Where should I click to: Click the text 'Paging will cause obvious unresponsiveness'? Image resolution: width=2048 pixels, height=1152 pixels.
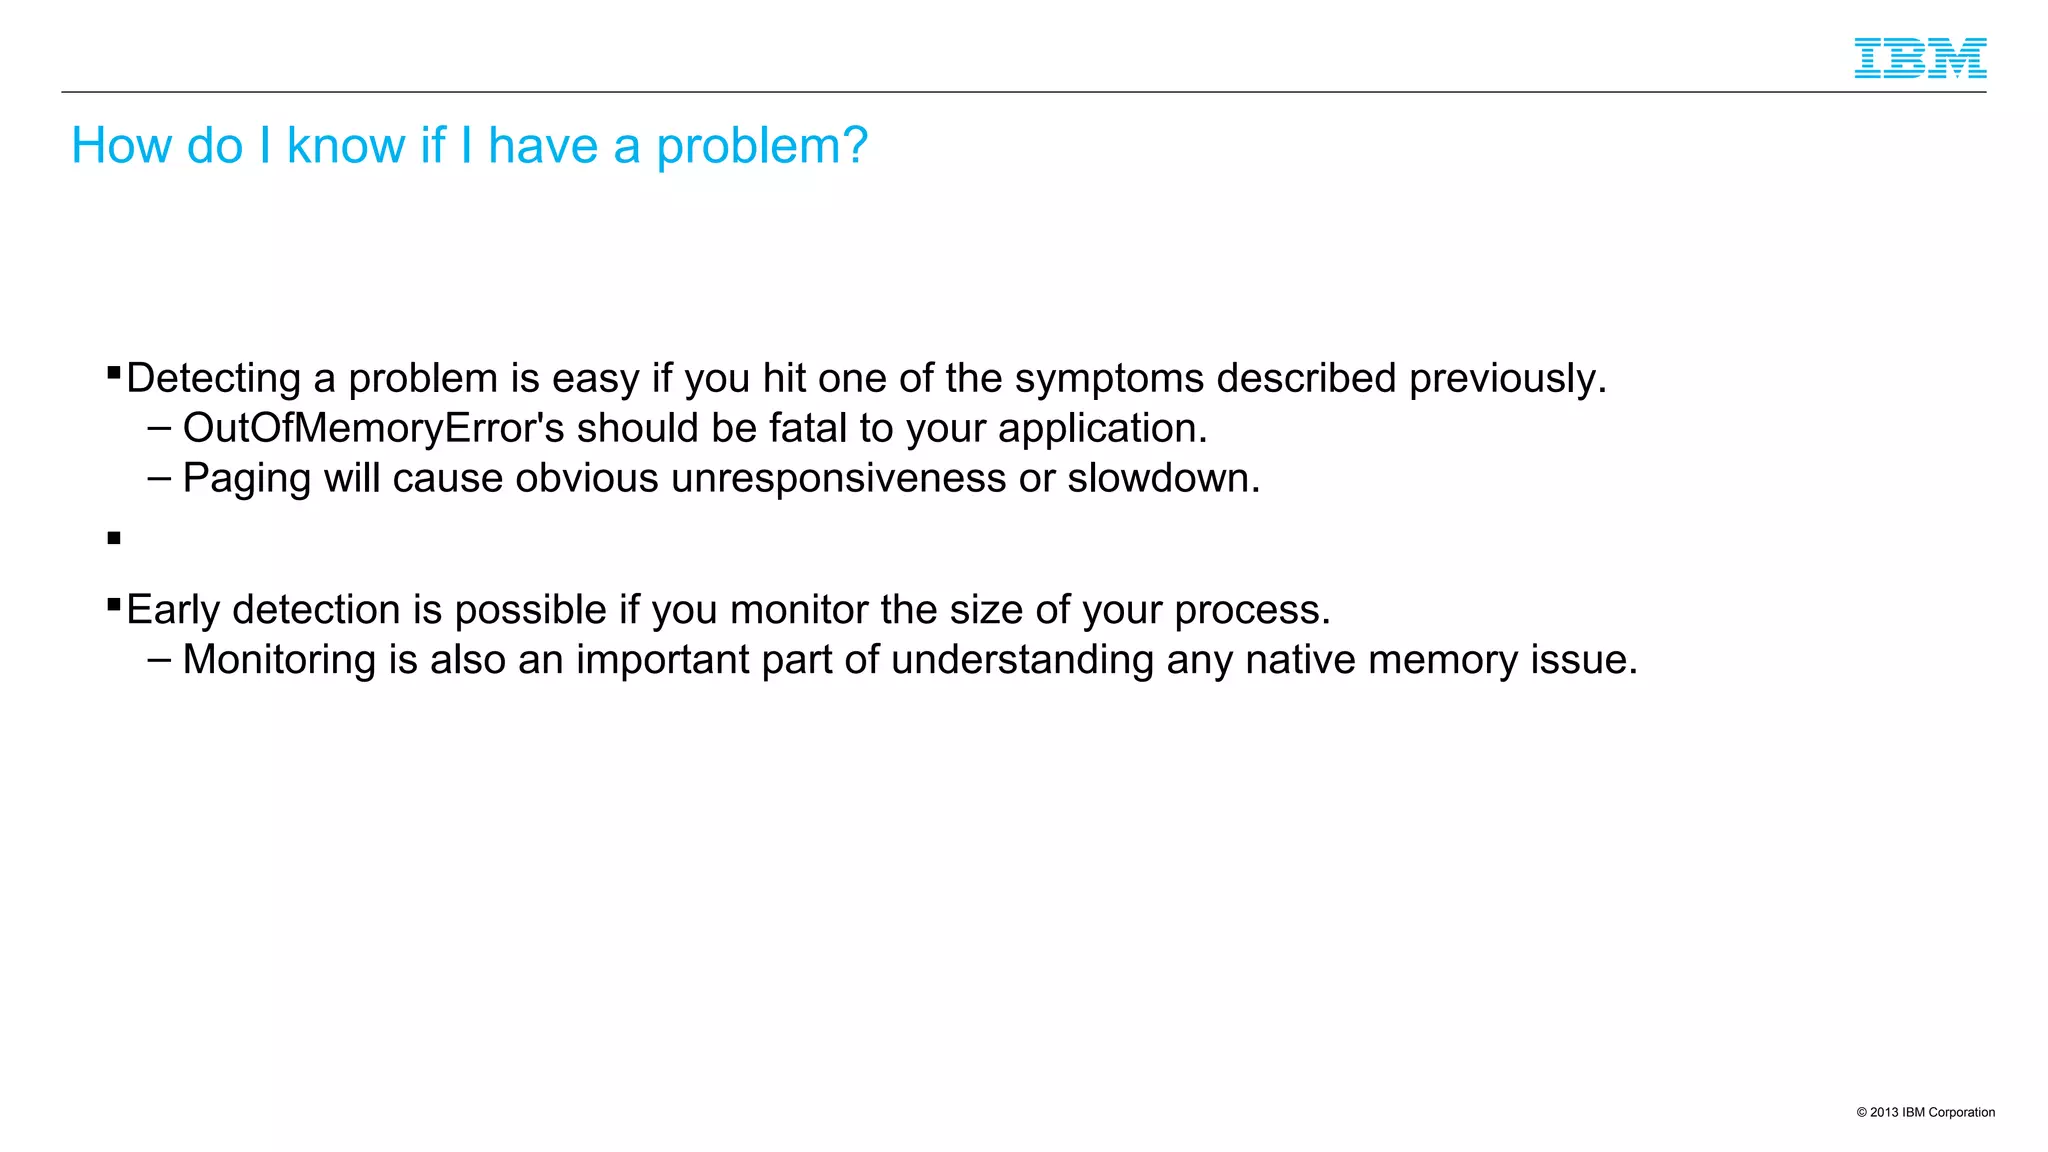click(x=594, y=478)
